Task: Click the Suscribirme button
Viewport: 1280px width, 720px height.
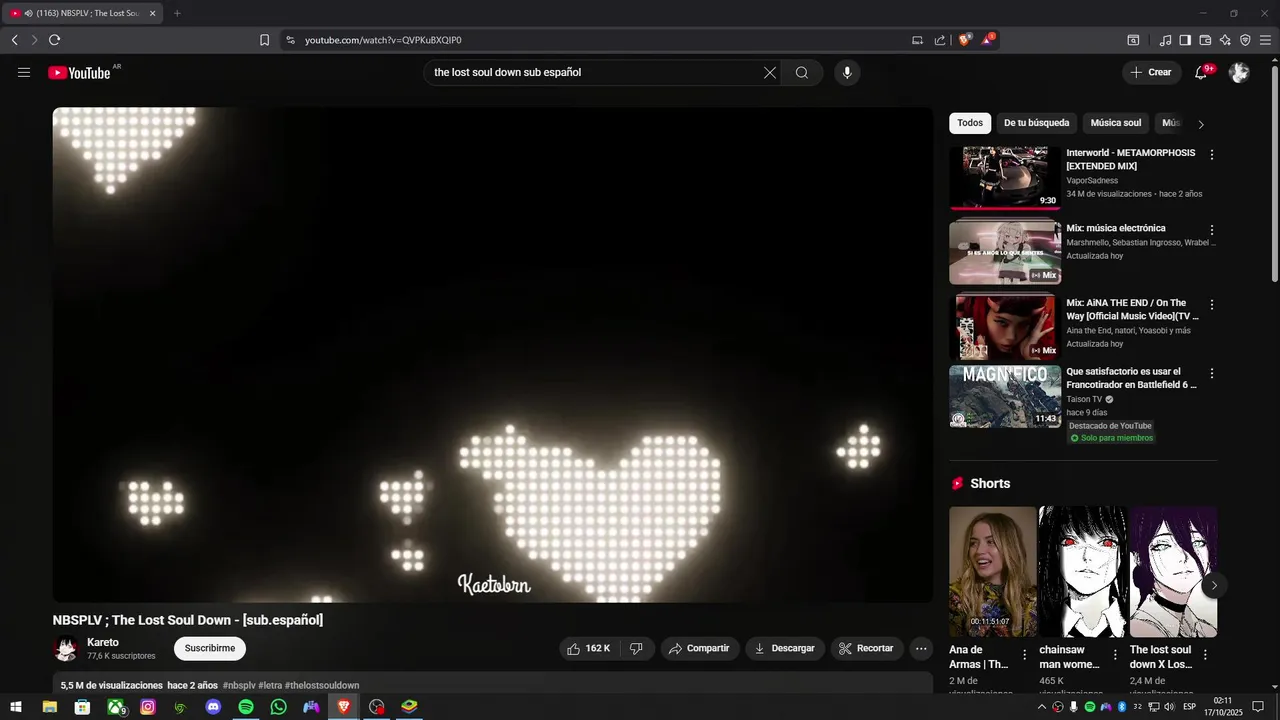Action: (x=210, y=648)
